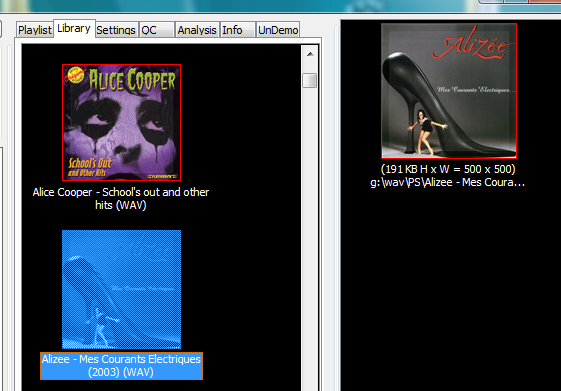Open the Settings tab
561x391 pixels.
pos(116,30)
